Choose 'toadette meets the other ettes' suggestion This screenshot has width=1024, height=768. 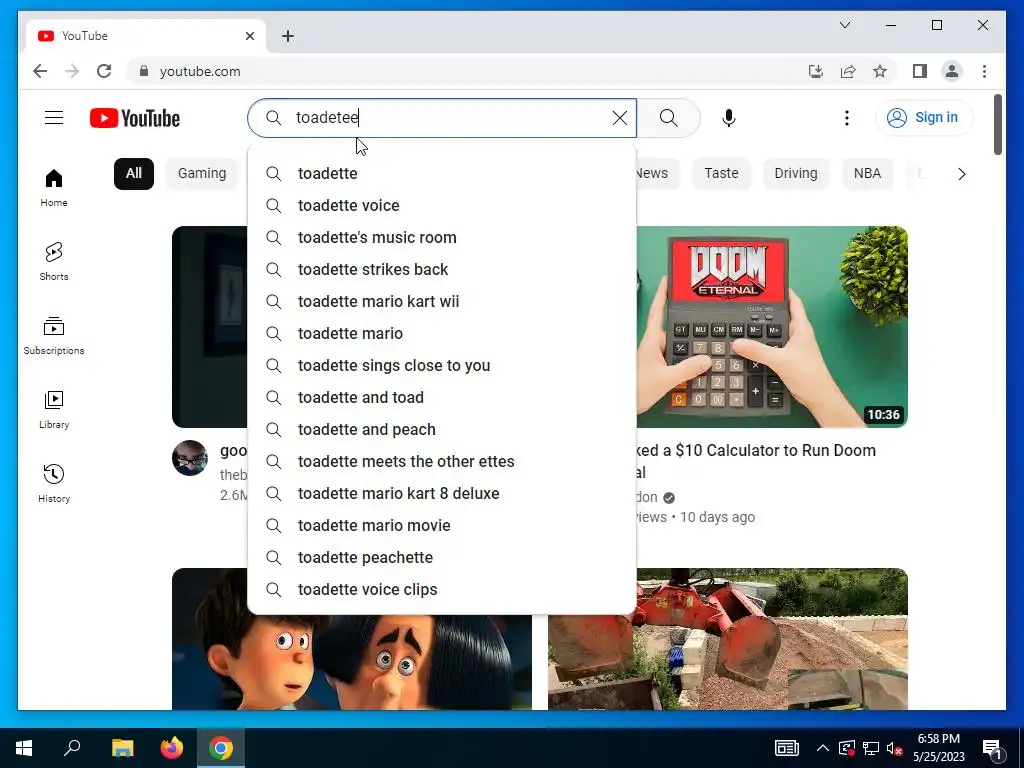point(442,462)
